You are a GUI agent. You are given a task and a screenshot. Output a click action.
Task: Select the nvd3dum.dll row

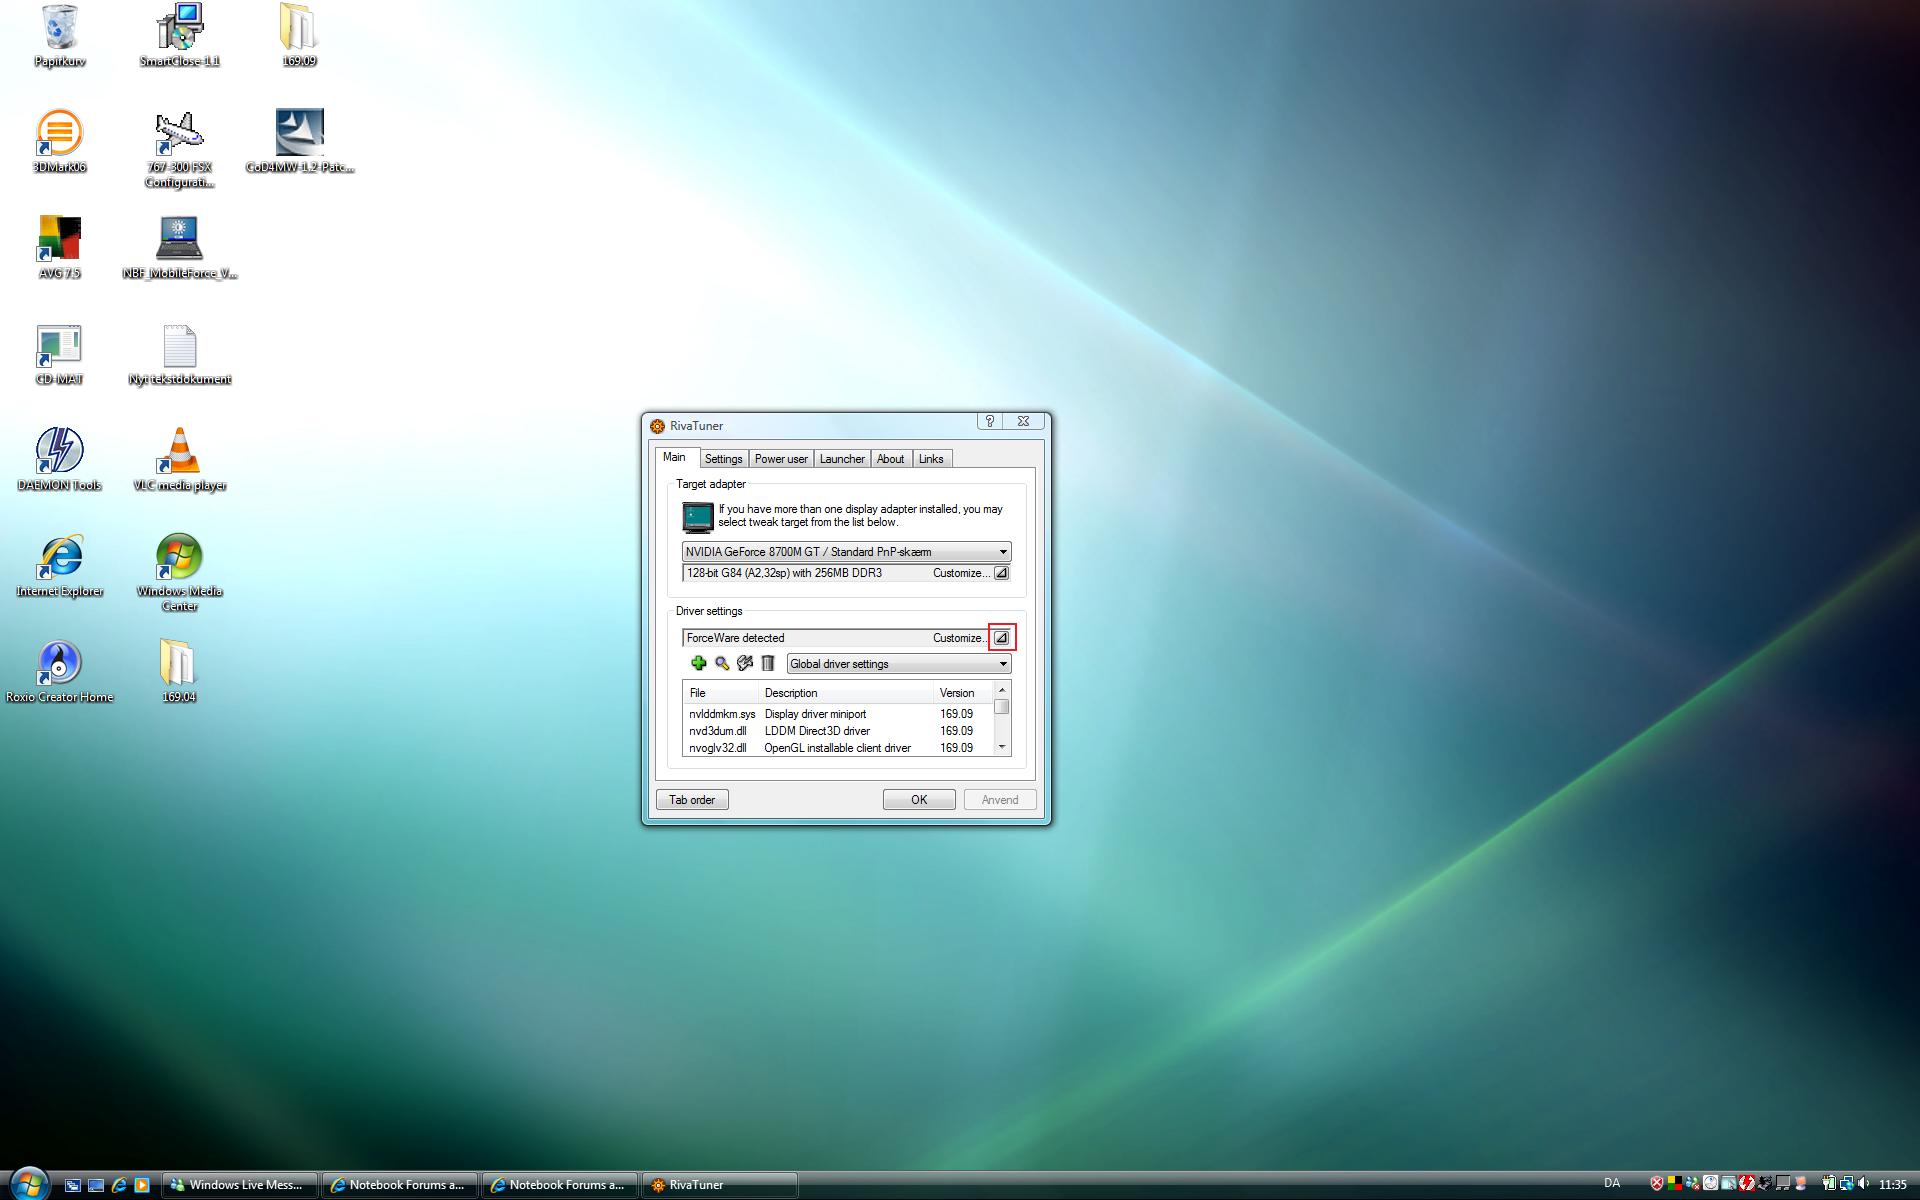pos(838,731)
